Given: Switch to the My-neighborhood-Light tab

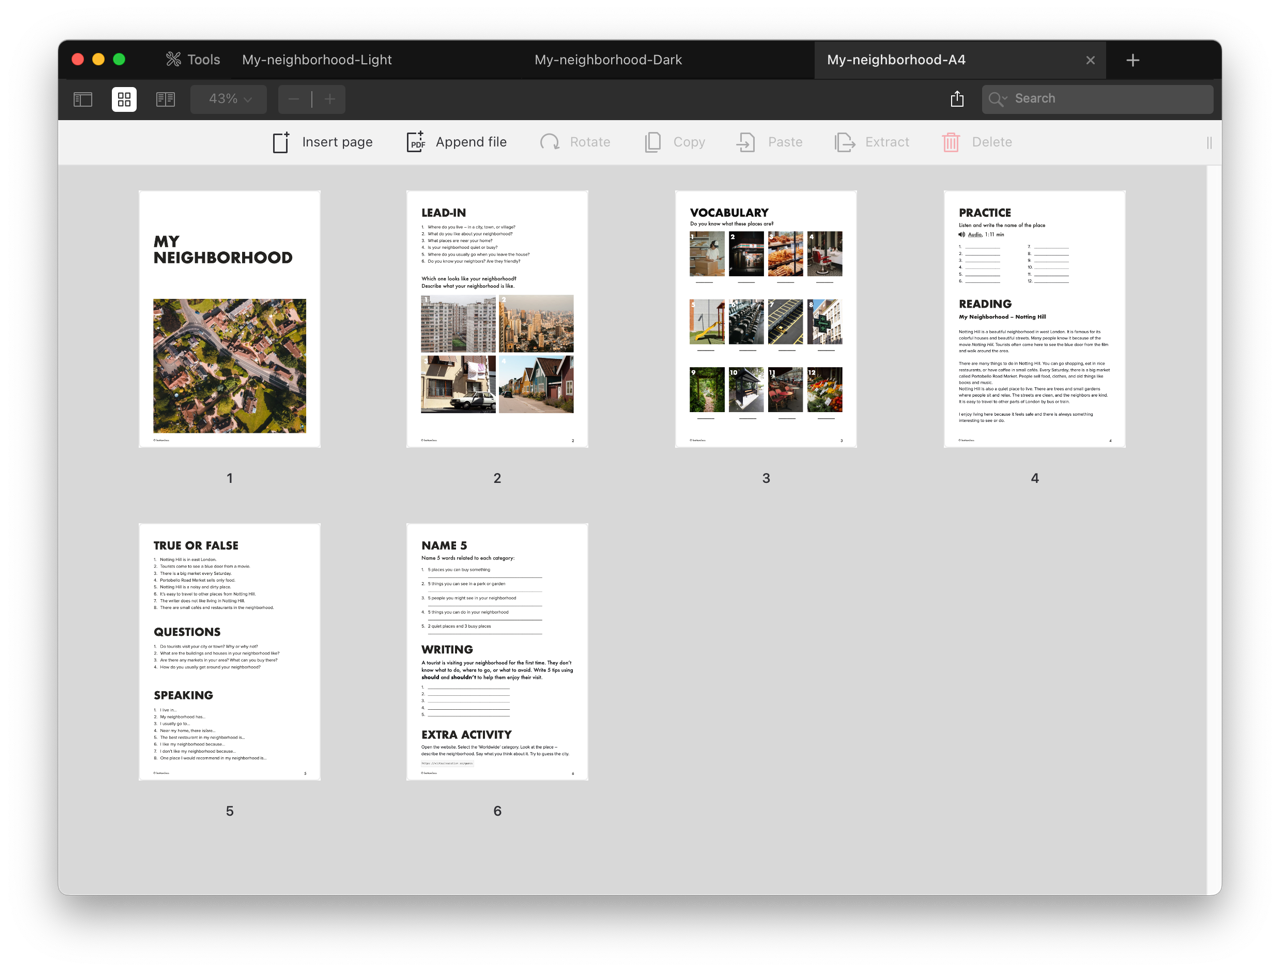Looking at the screenshot, I should [x=317, y=59].
